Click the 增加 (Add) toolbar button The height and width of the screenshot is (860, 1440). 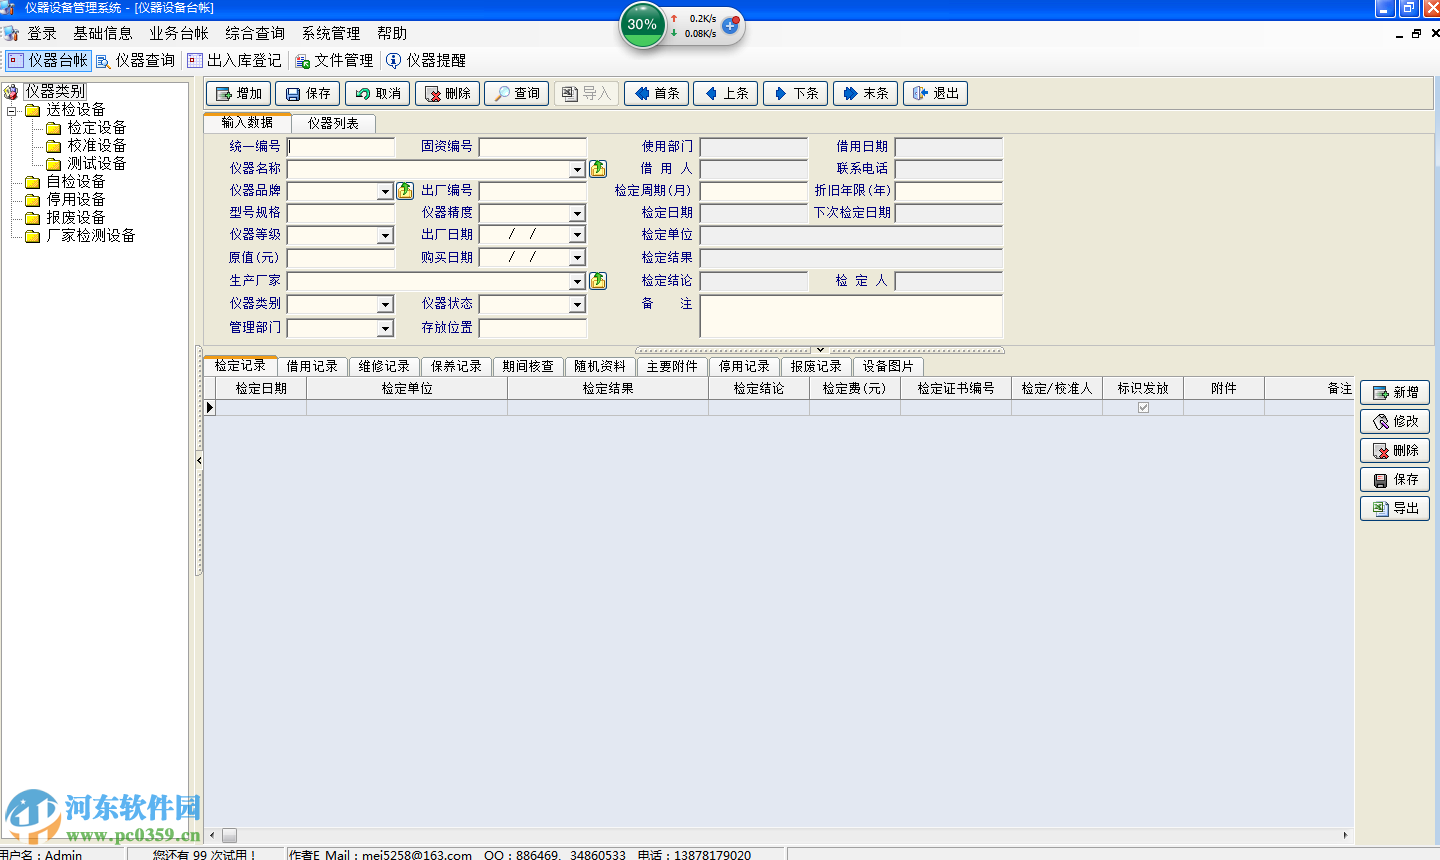point(238,93)
